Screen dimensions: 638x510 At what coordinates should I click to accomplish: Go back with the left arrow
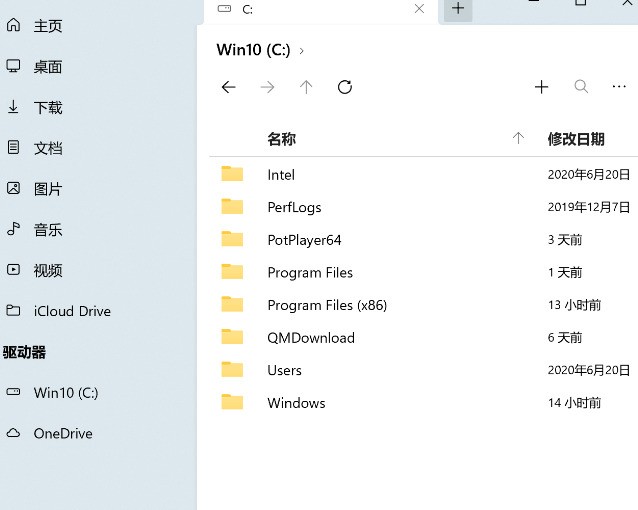tap(229, 87)
